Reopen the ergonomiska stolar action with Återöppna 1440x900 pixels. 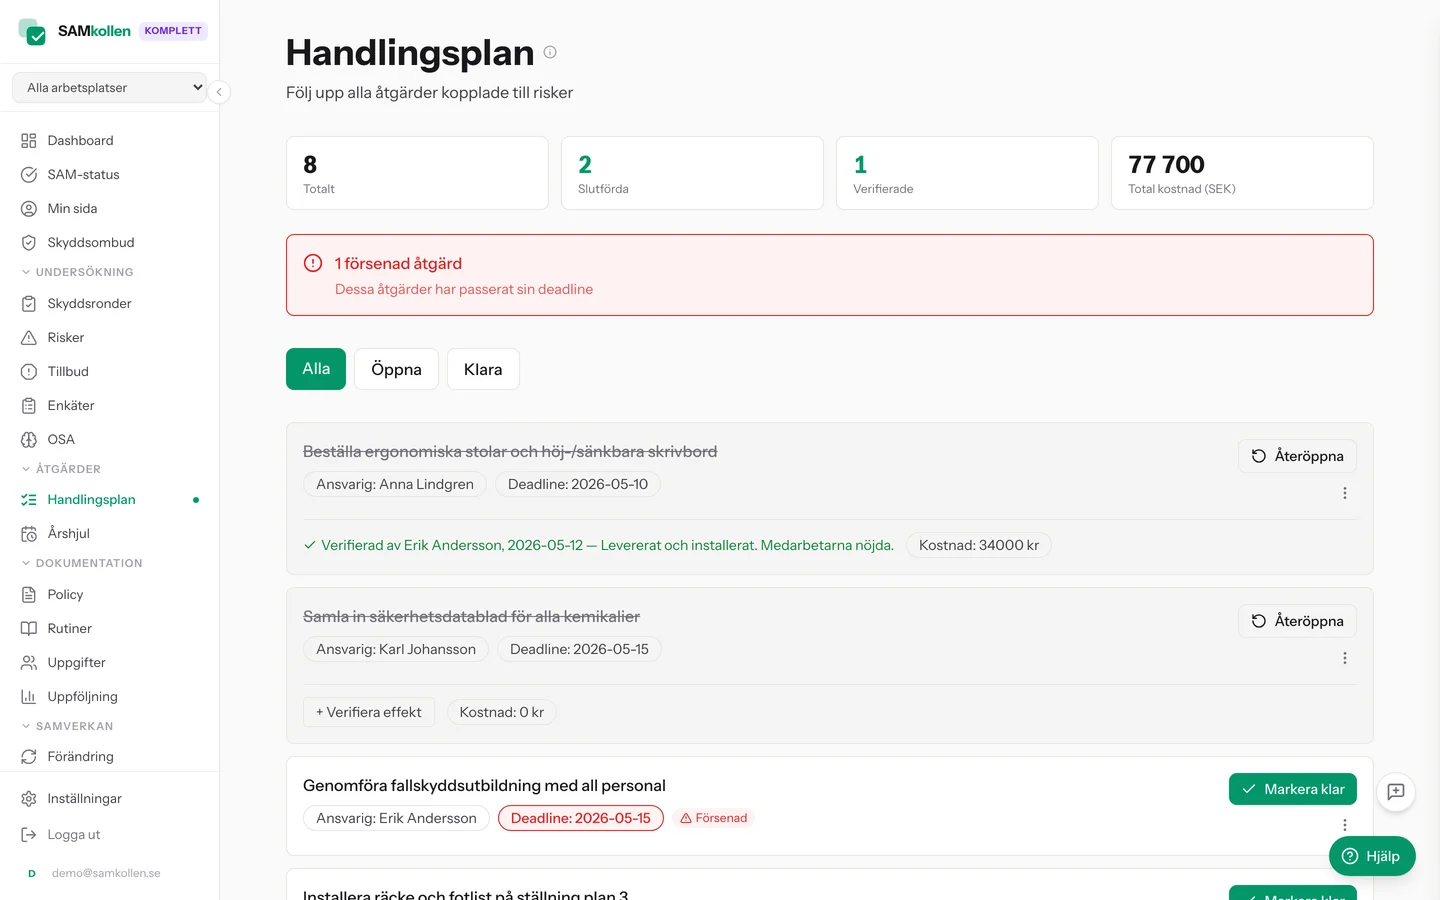click(1297, 456)
